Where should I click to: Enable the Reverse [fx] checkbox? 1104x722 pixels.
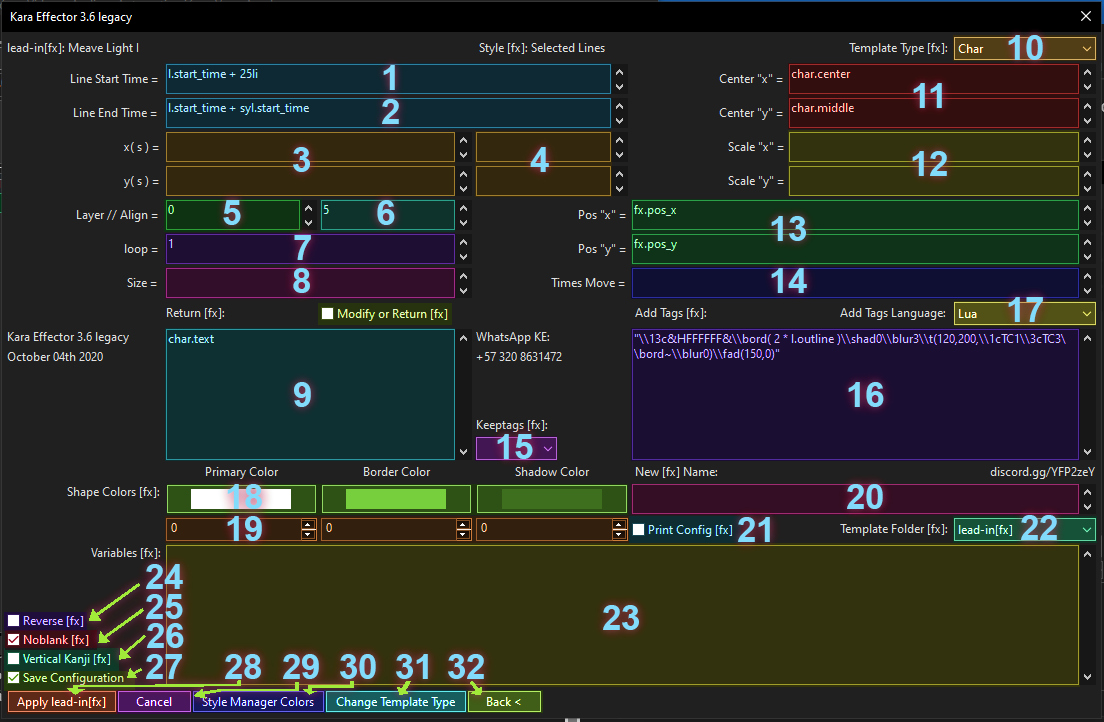point(14,621)
